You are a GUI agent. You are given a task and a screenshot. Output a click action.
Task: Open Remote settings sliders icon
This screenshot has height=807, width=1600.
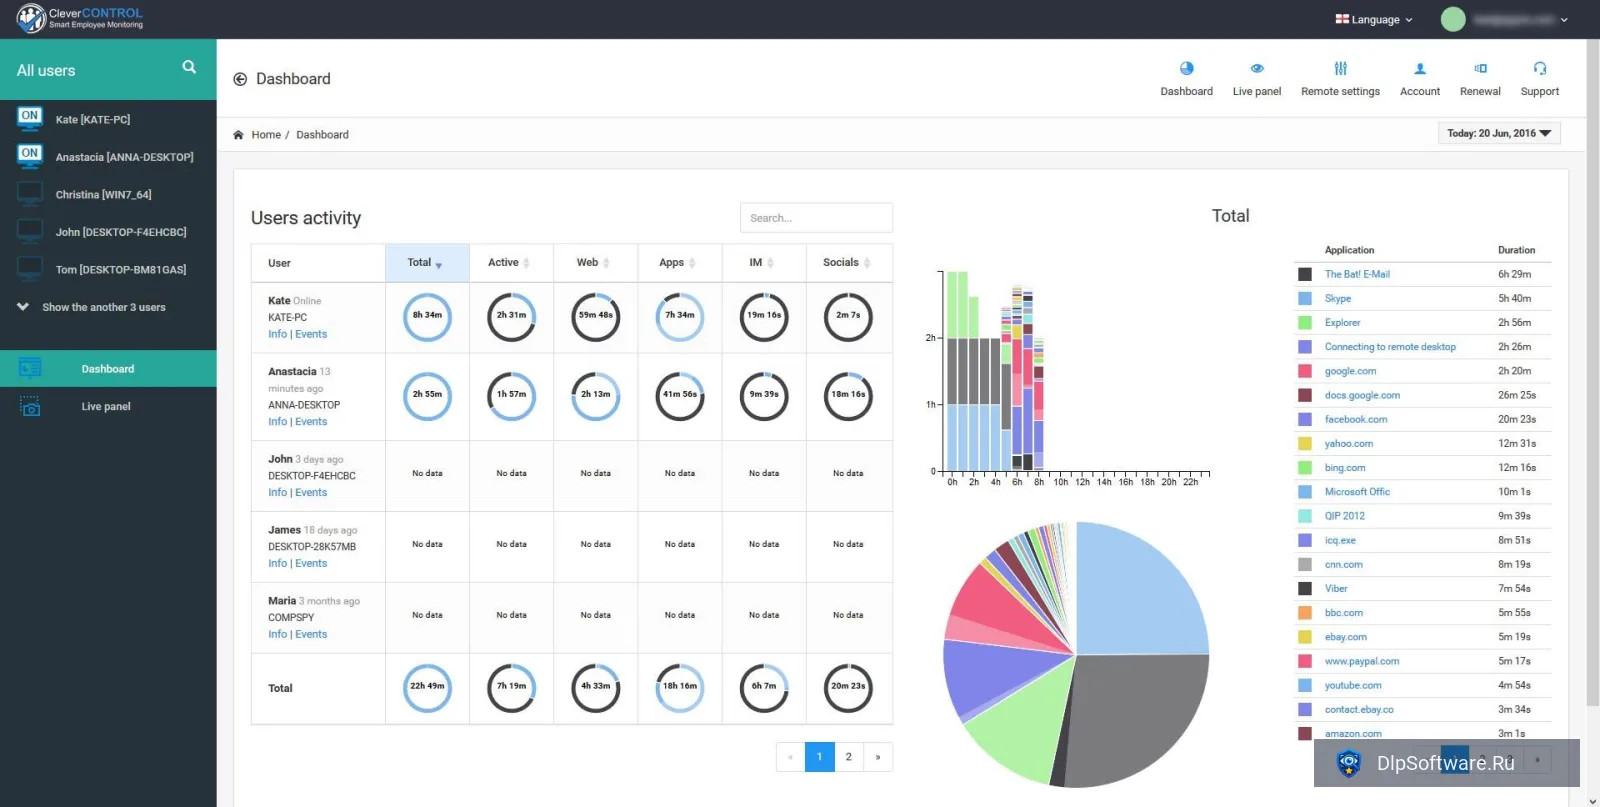pos(1340,68)
